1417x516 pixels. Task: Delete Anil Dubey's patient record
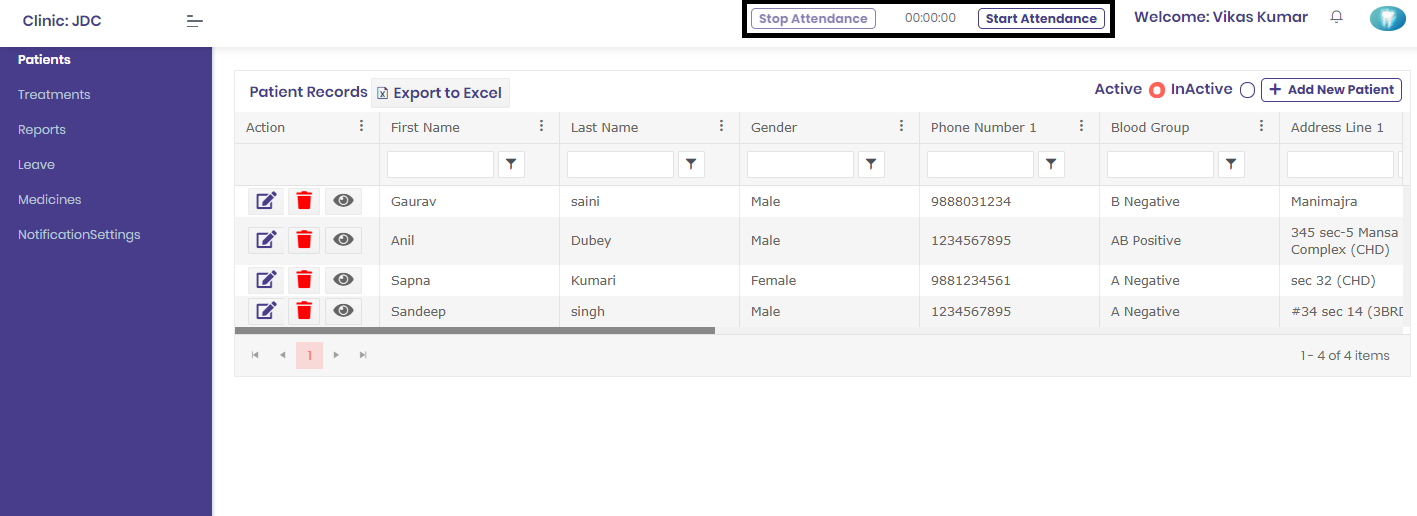[304, 240]
